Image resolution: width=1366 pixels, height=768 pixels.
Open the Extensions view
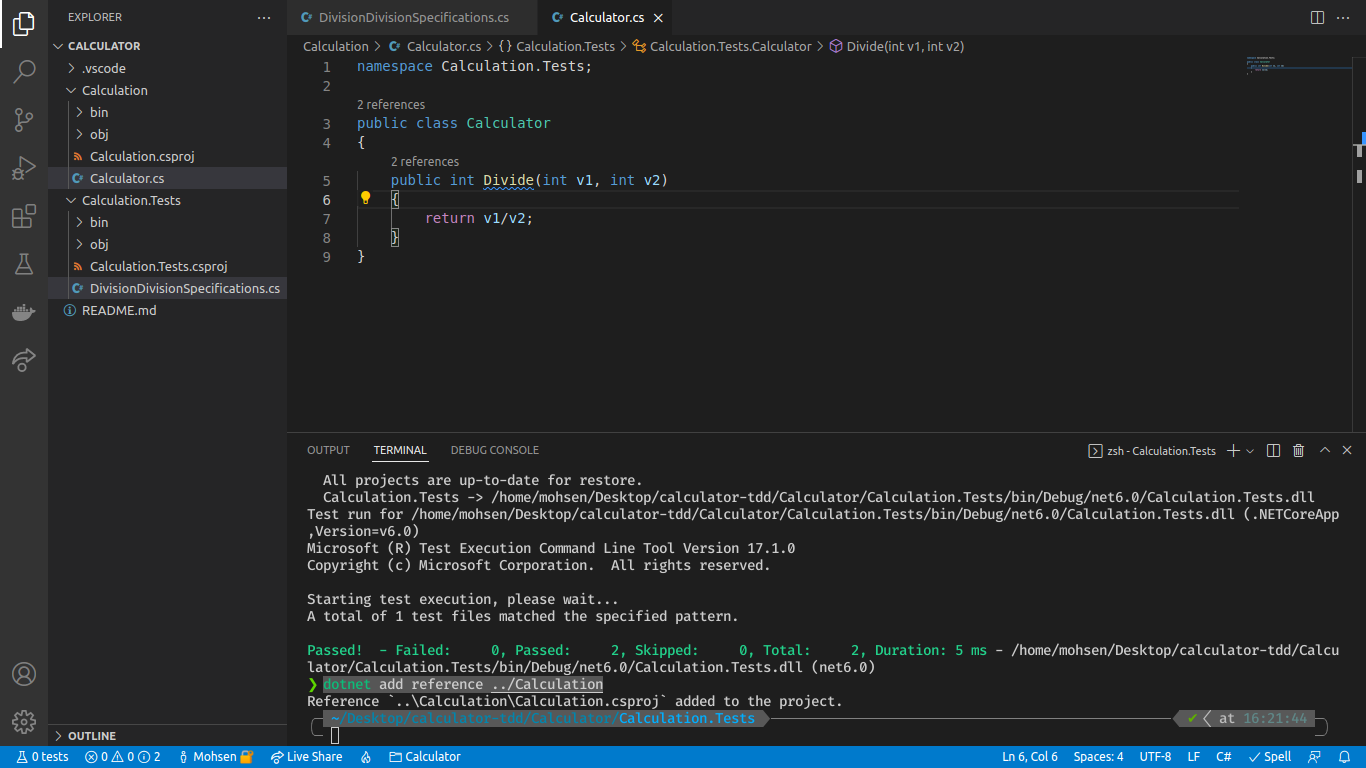point(24,217)
